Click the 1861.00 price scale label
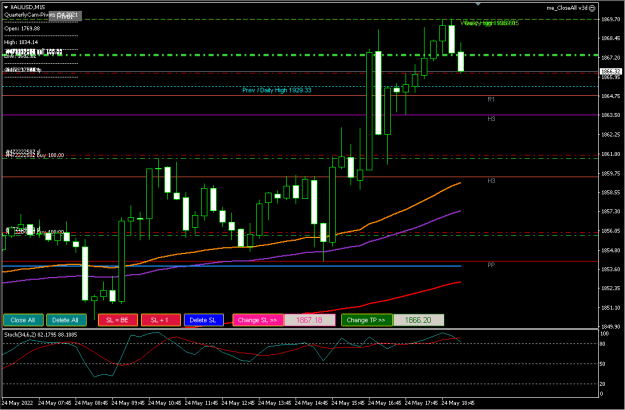The width and height of the screenshot is (625, 410). [x=611, y=154]
